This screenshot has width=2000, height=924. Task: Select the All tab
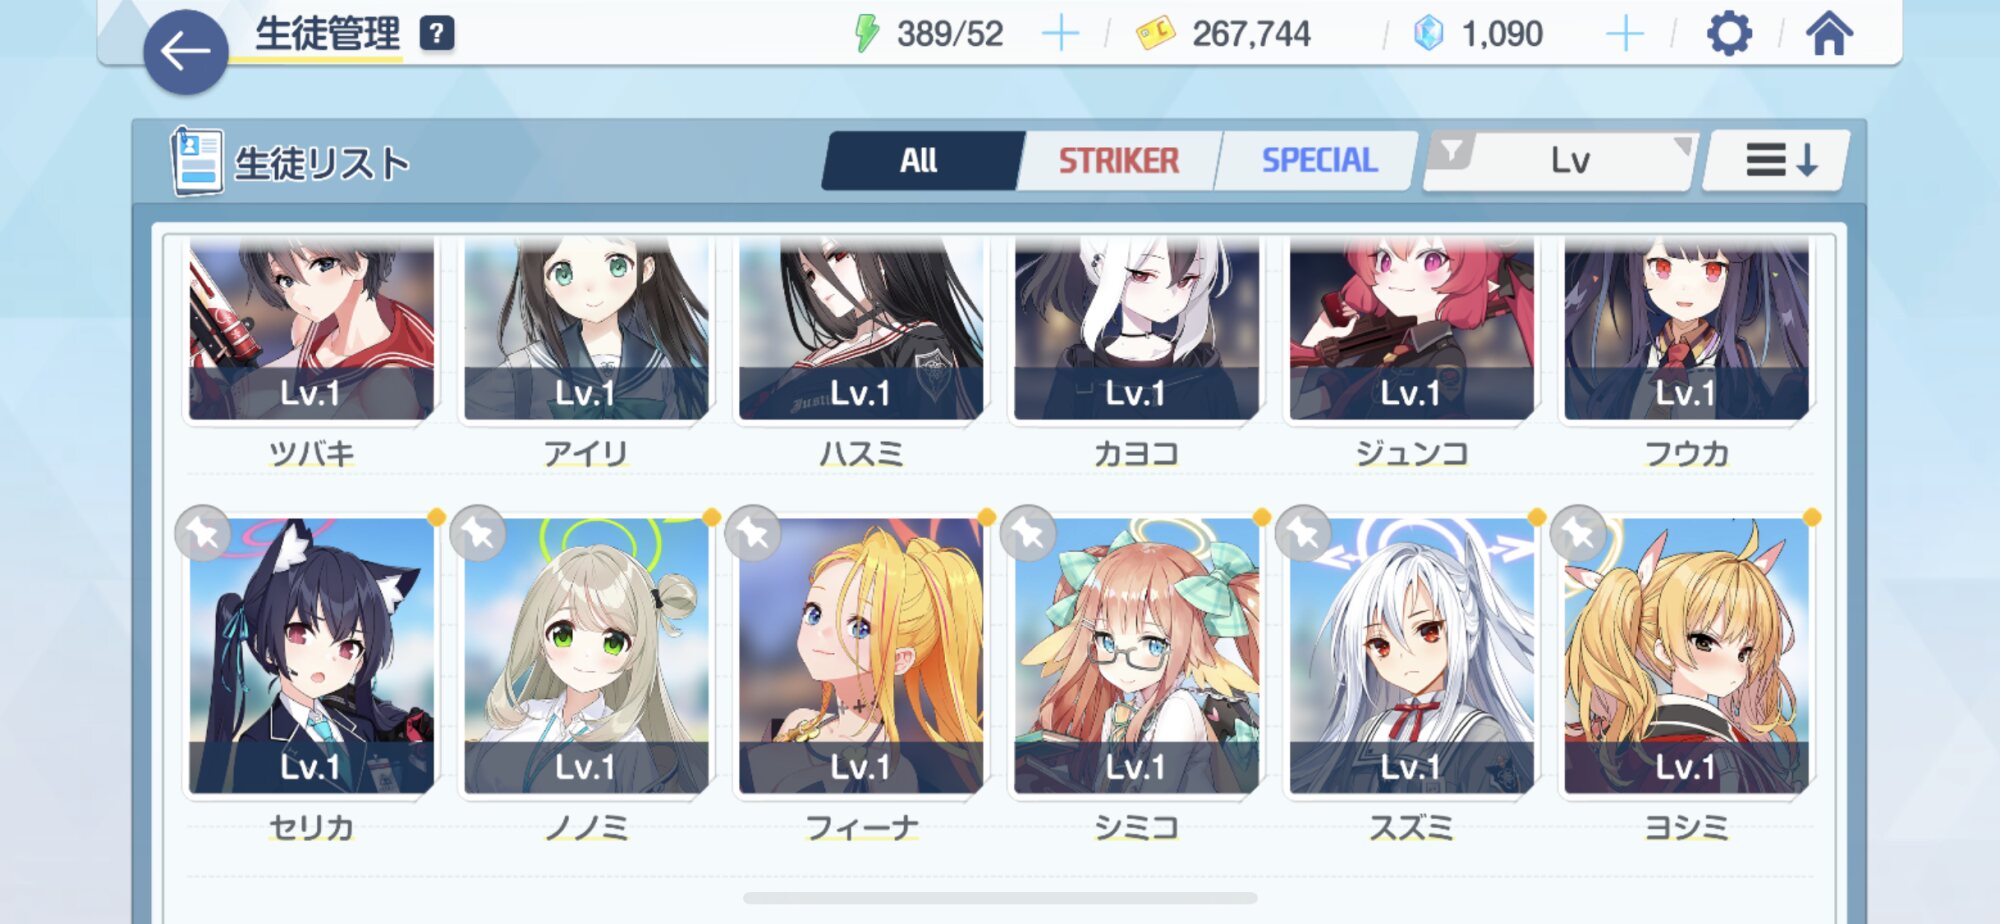pos(918,160)
